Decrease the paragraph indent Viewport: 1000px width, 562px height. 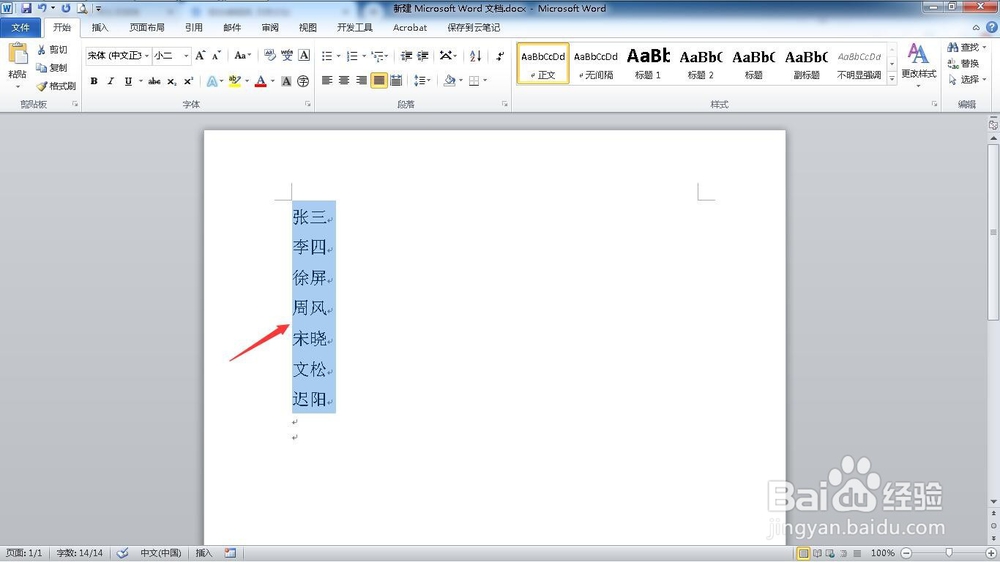(406, 56)
